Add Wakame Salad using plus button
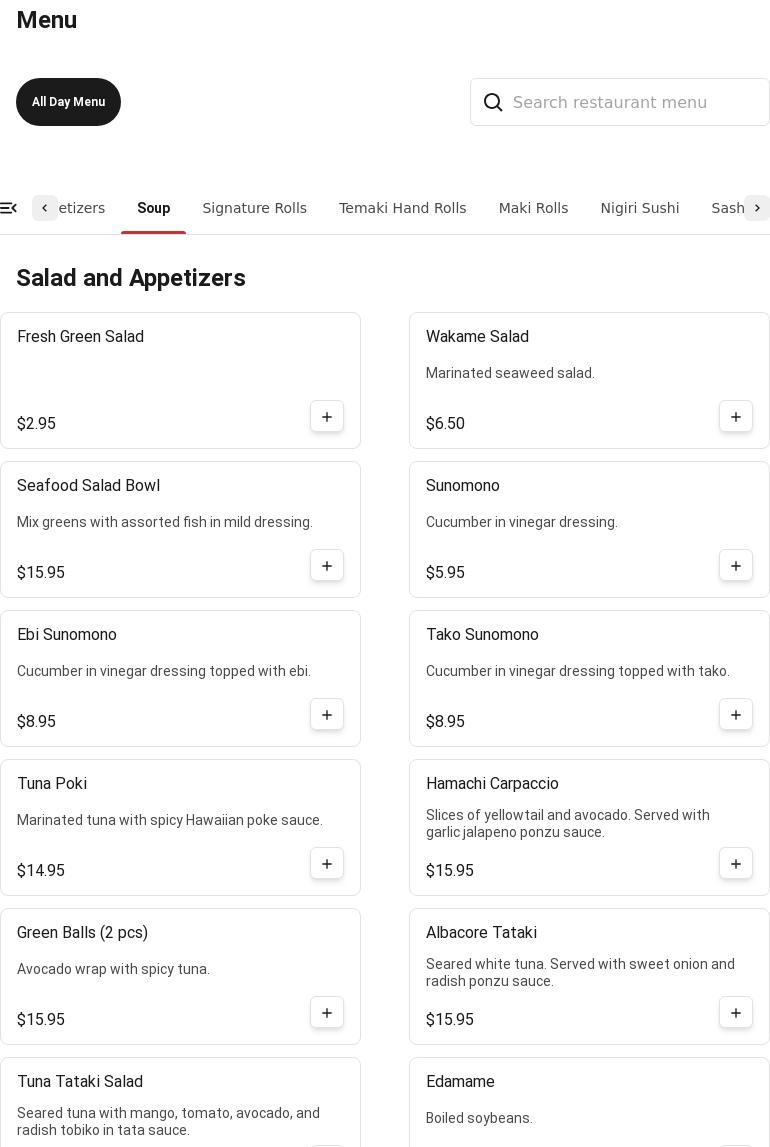Screen dimensions: 770x1147 pos(736,417)
